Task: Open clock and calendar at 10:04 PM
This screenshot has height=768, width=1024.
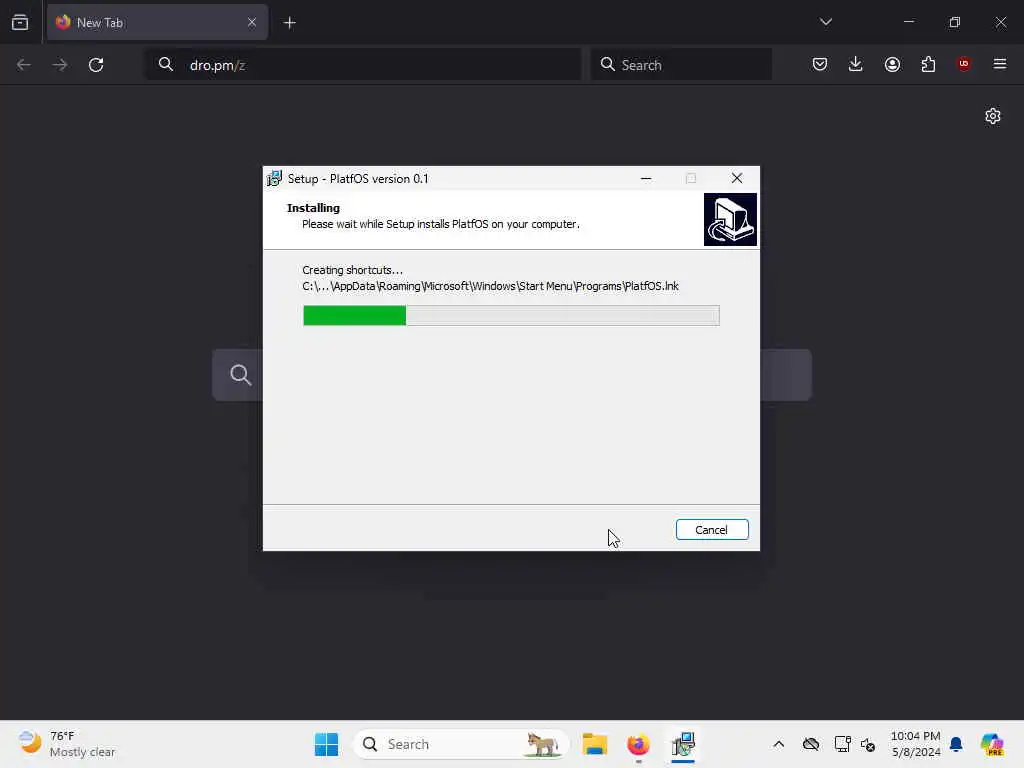Action: point(916,744)
